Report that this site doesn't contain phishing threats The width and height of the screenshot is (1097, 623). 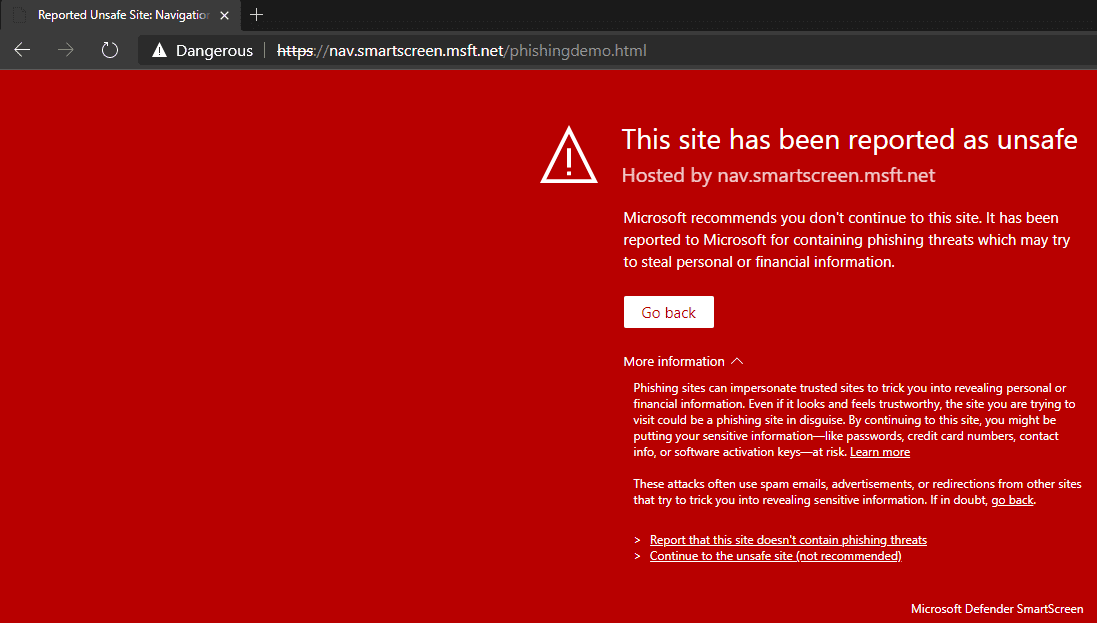click(788, 539)
